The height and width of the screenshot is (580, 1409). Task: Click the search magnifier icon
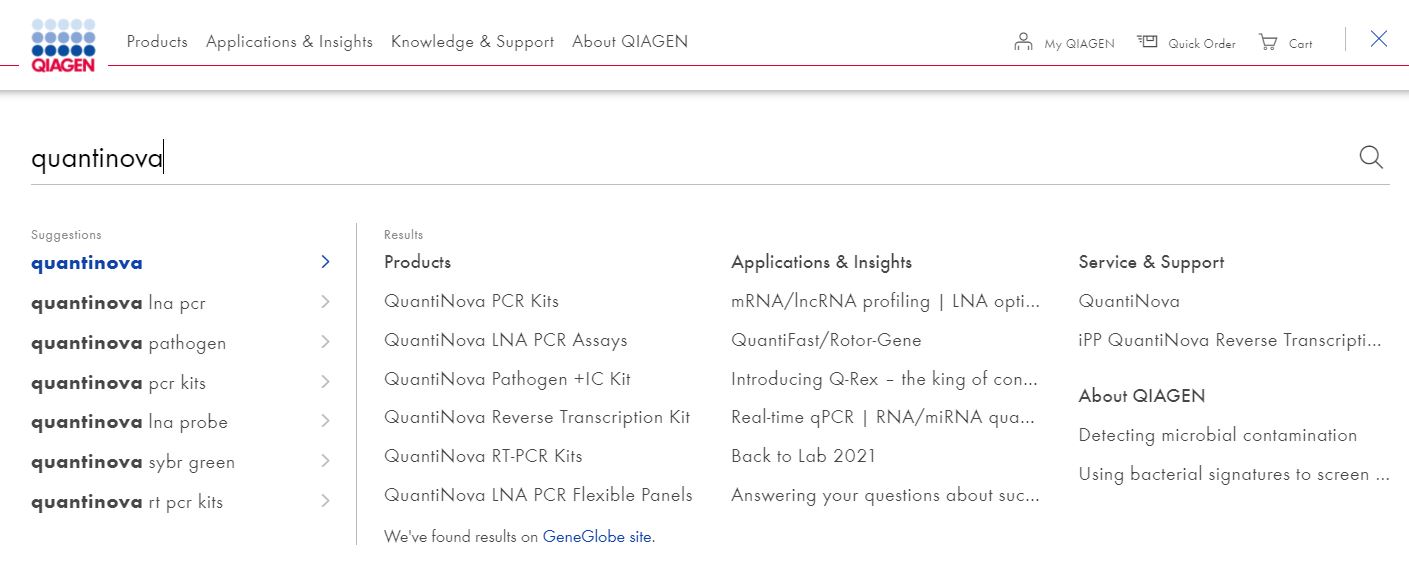tap(1370, 157)
